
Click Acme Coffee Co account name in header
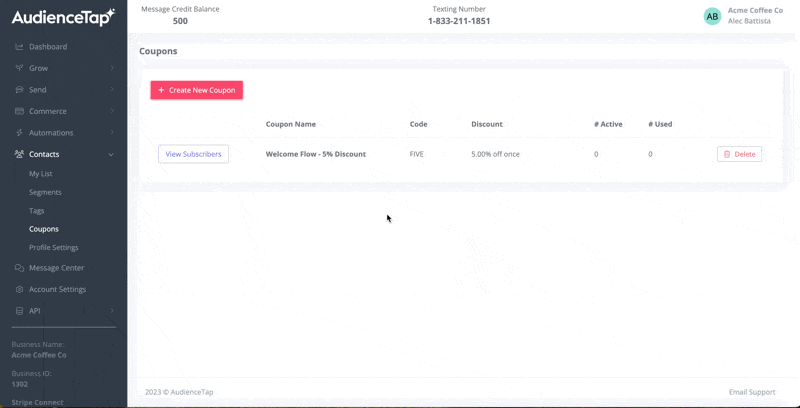click(x=755, y=10)
